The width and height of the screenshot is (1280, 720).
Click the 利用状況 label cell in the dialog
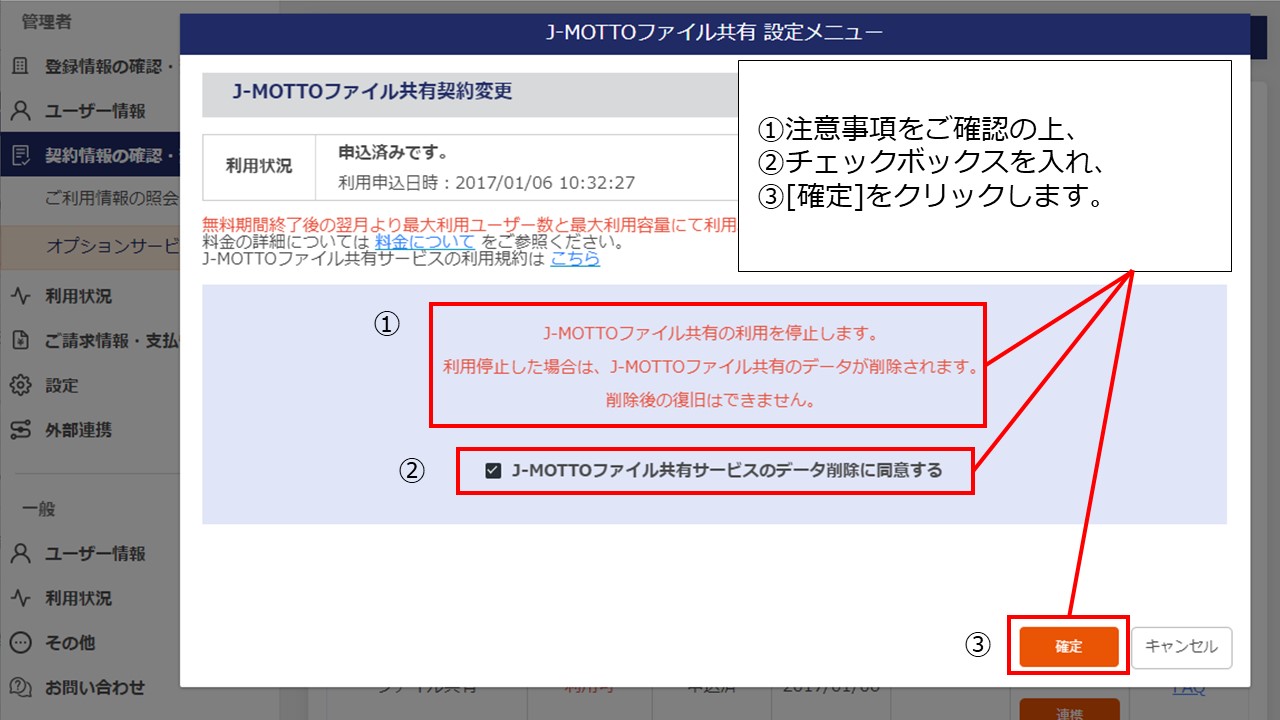259,166
